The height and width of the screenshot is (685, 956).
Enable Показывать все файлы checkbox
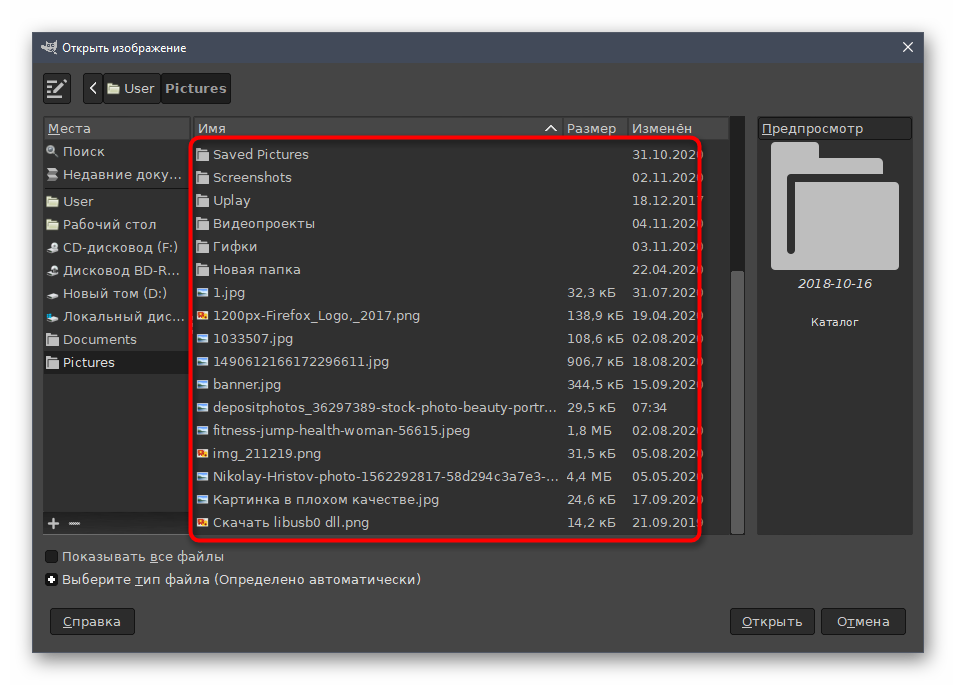tap(52, 556)
